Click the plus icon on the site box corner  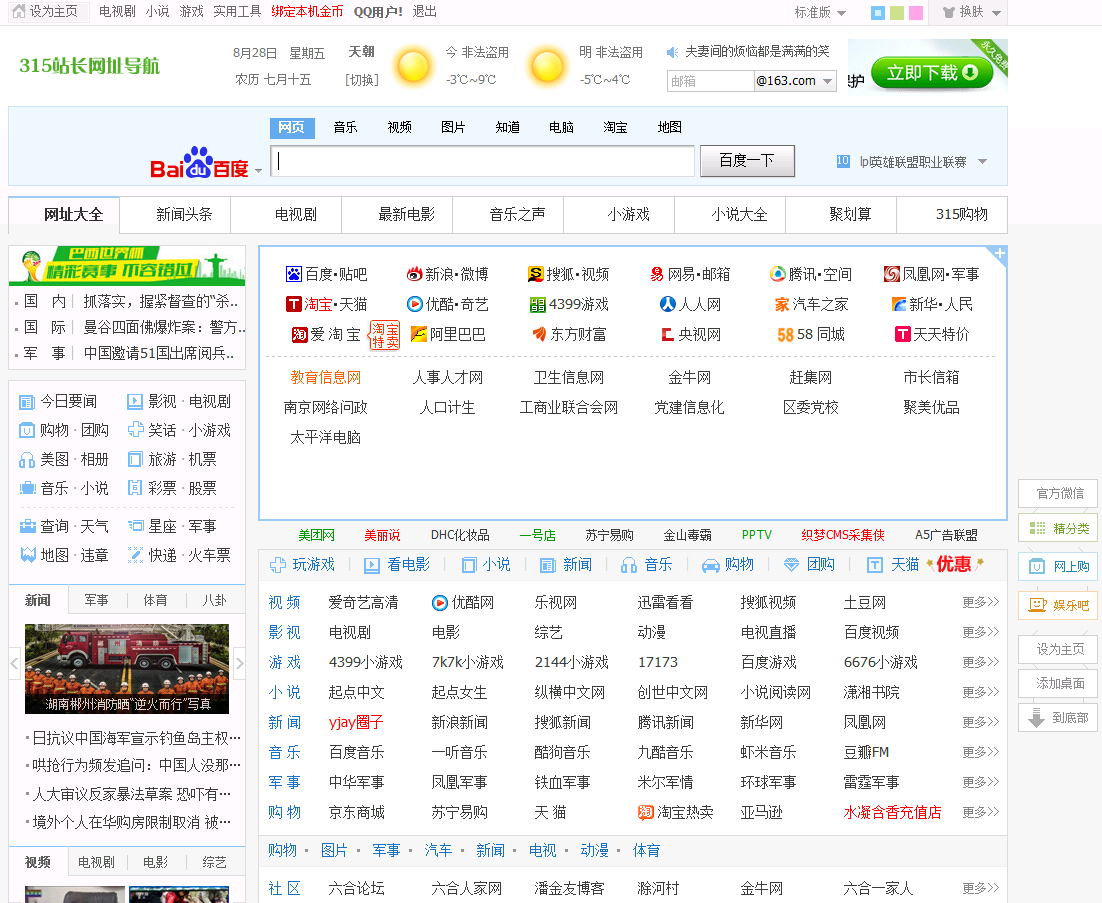(1000, 253)
